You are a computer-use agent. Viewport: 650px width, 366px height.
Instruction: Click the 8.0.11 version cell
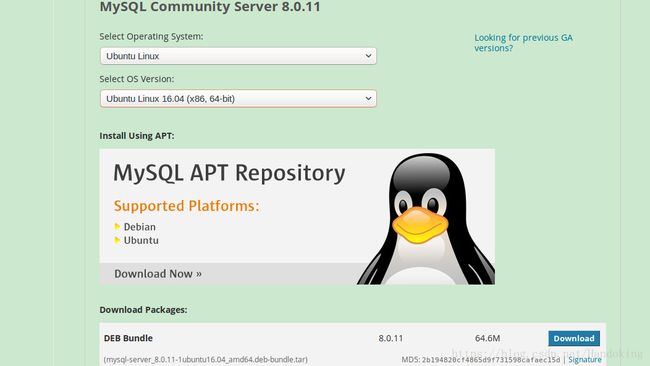point(390,338)
